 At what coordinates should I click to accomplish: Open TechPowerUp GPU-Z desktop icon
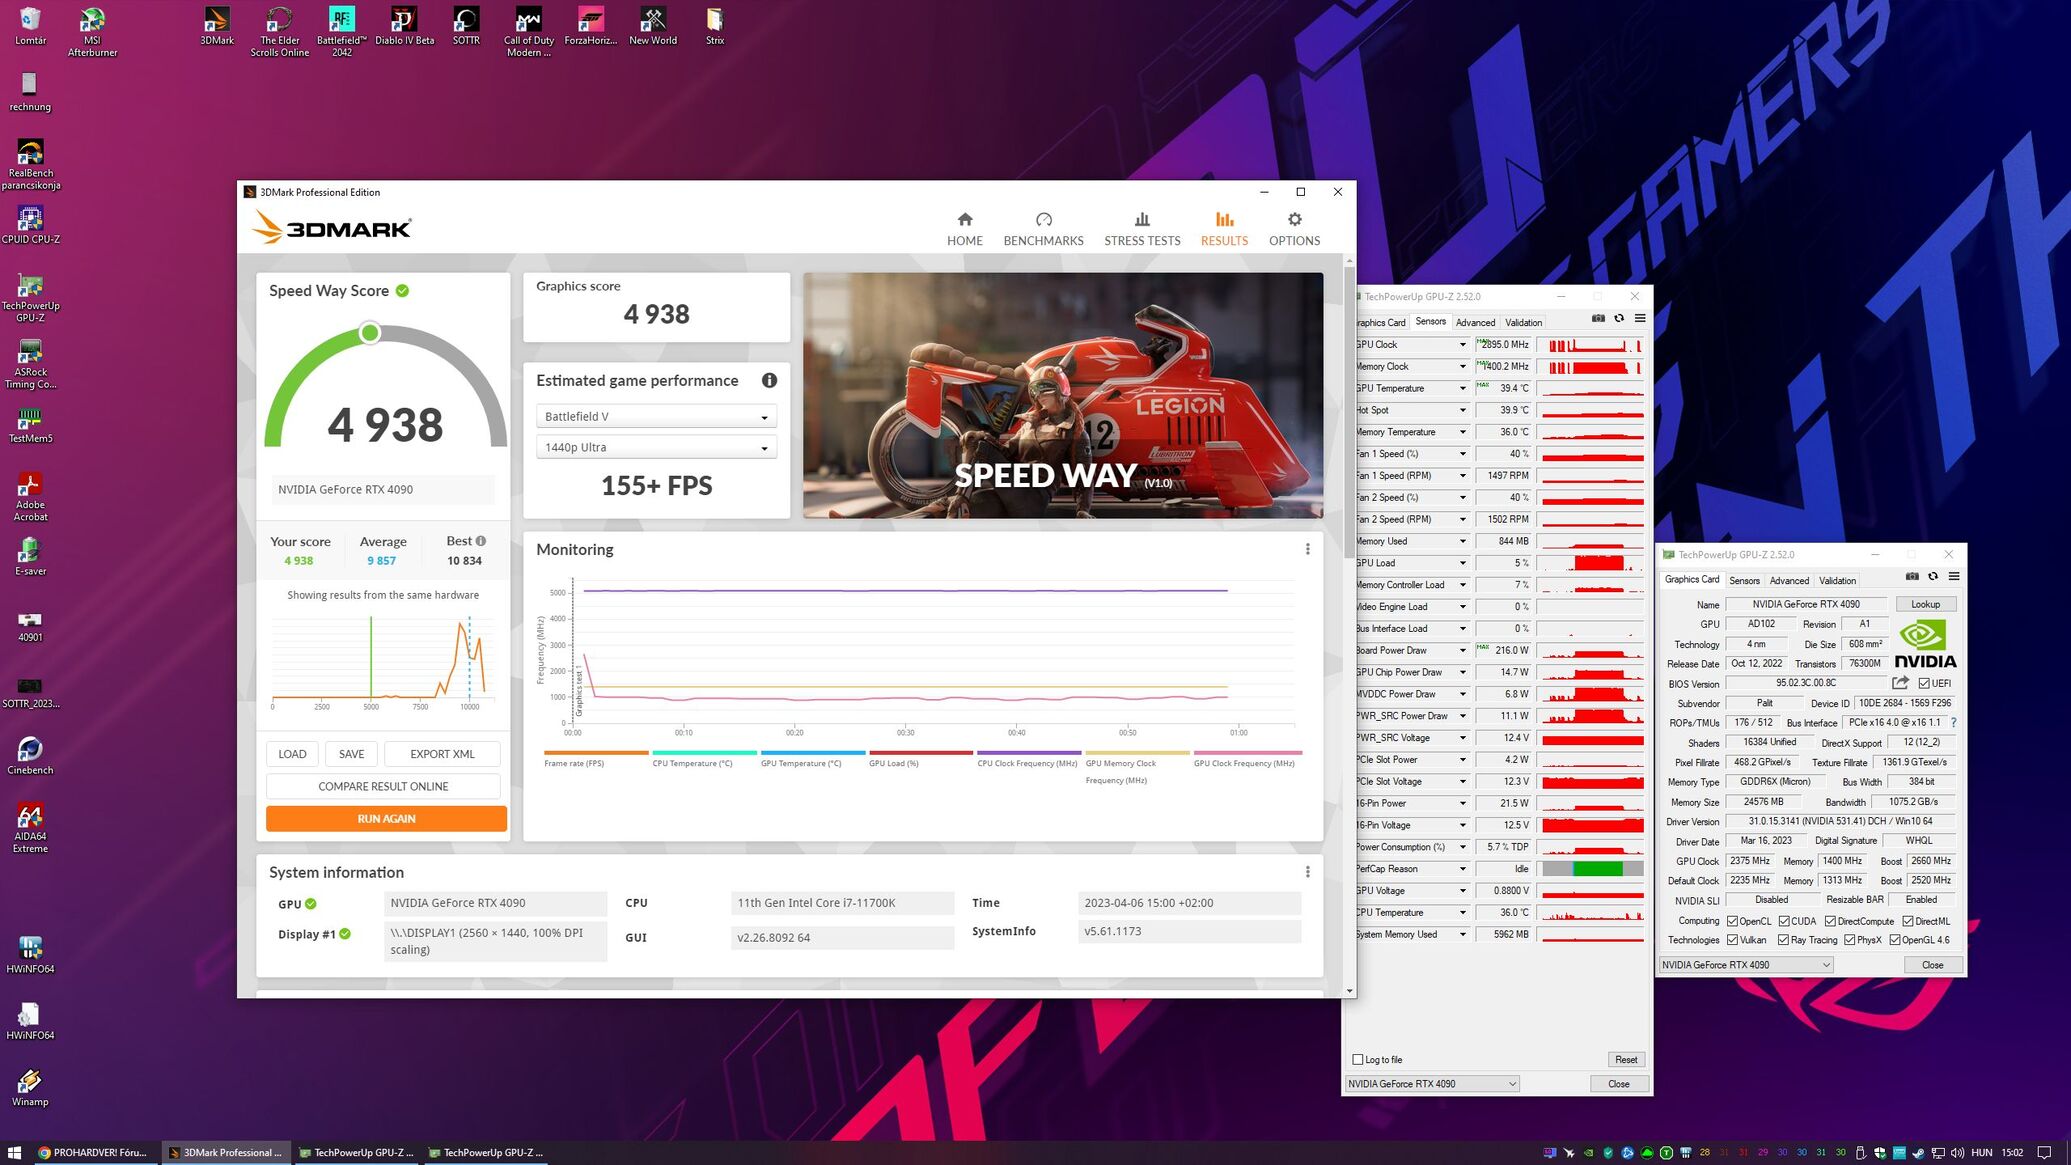[x=30, y=297]
